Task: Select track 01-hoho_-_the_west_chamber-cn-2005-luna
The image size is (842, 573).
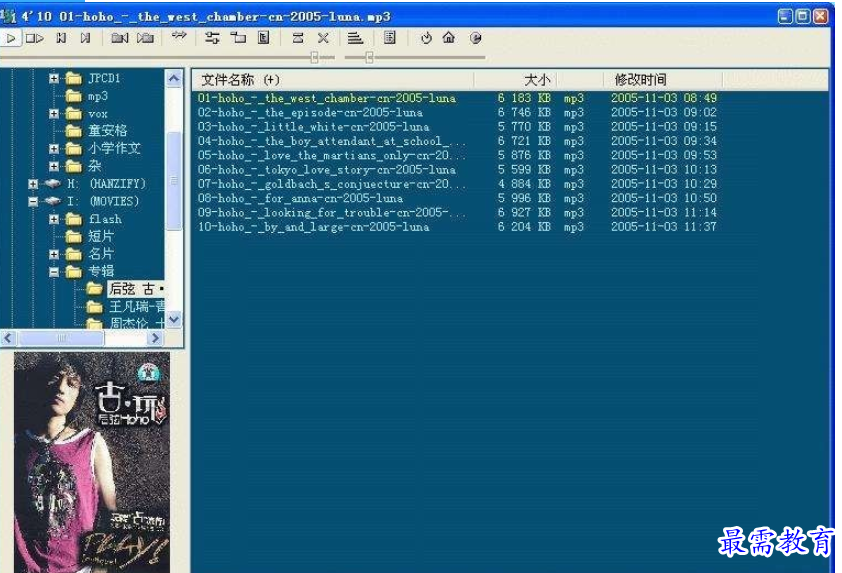Action: 327,98
